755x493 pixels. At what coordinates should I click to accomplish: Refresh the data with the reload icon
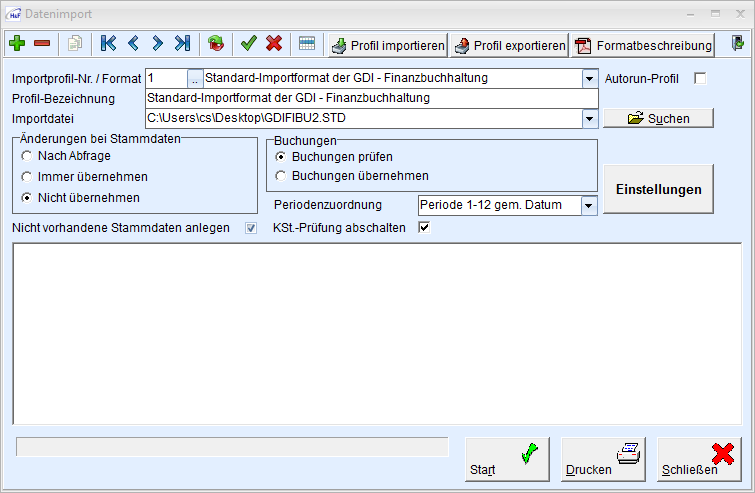pyautogui.click(x=216, y=43)
